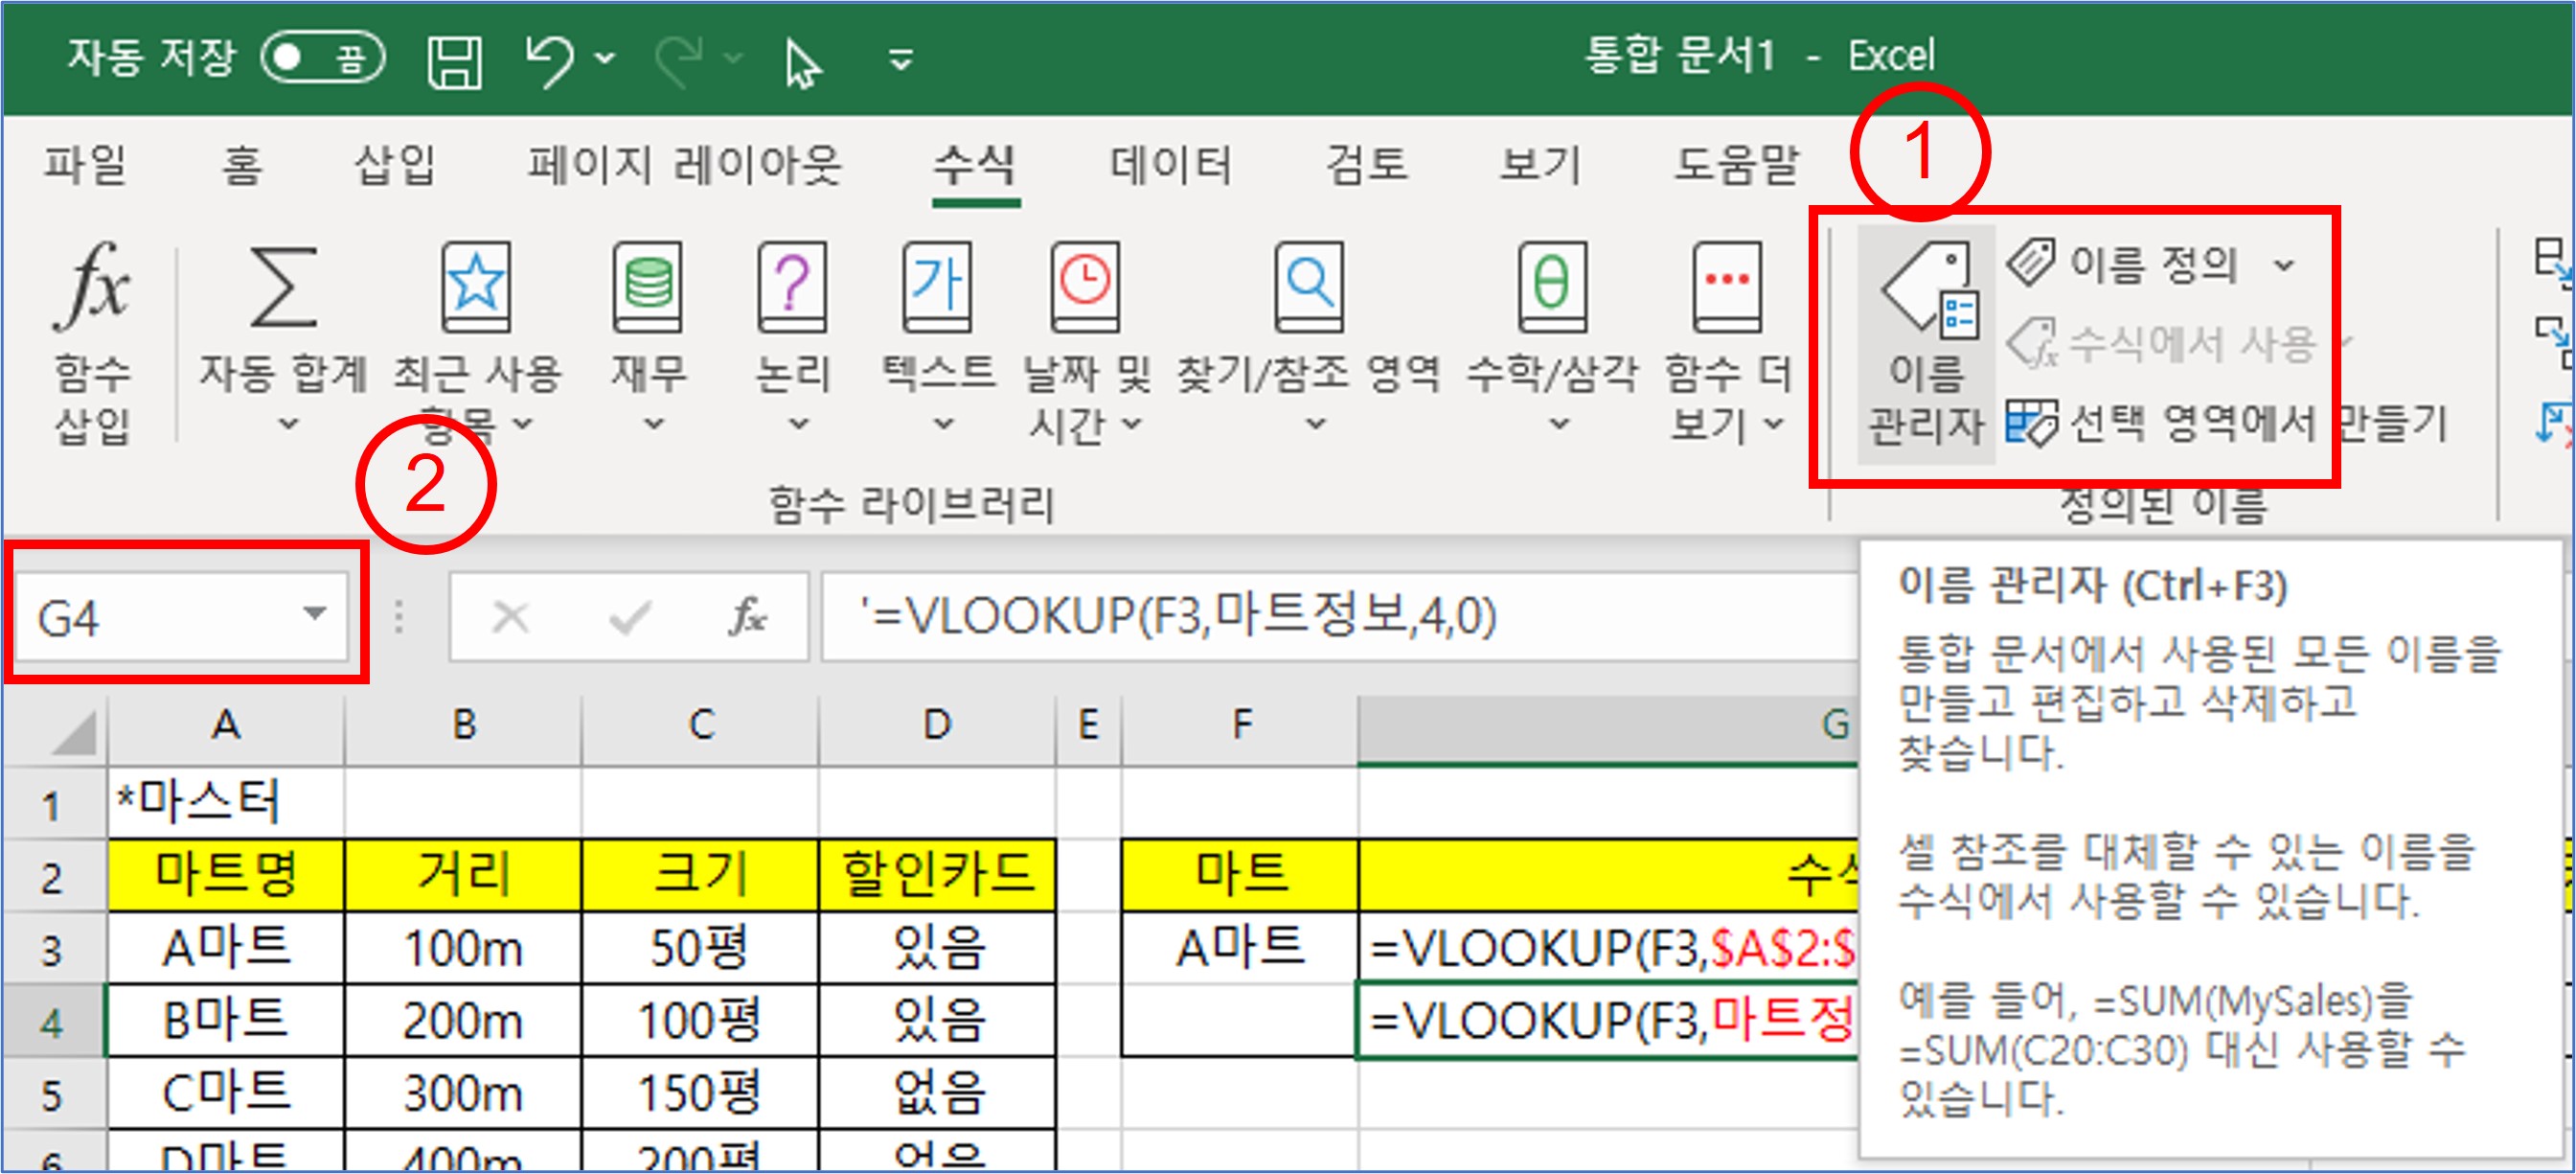Screen dimensions: 2576x1174
Task: Select cell A3 containing A마트
Action: pos(226,948)
